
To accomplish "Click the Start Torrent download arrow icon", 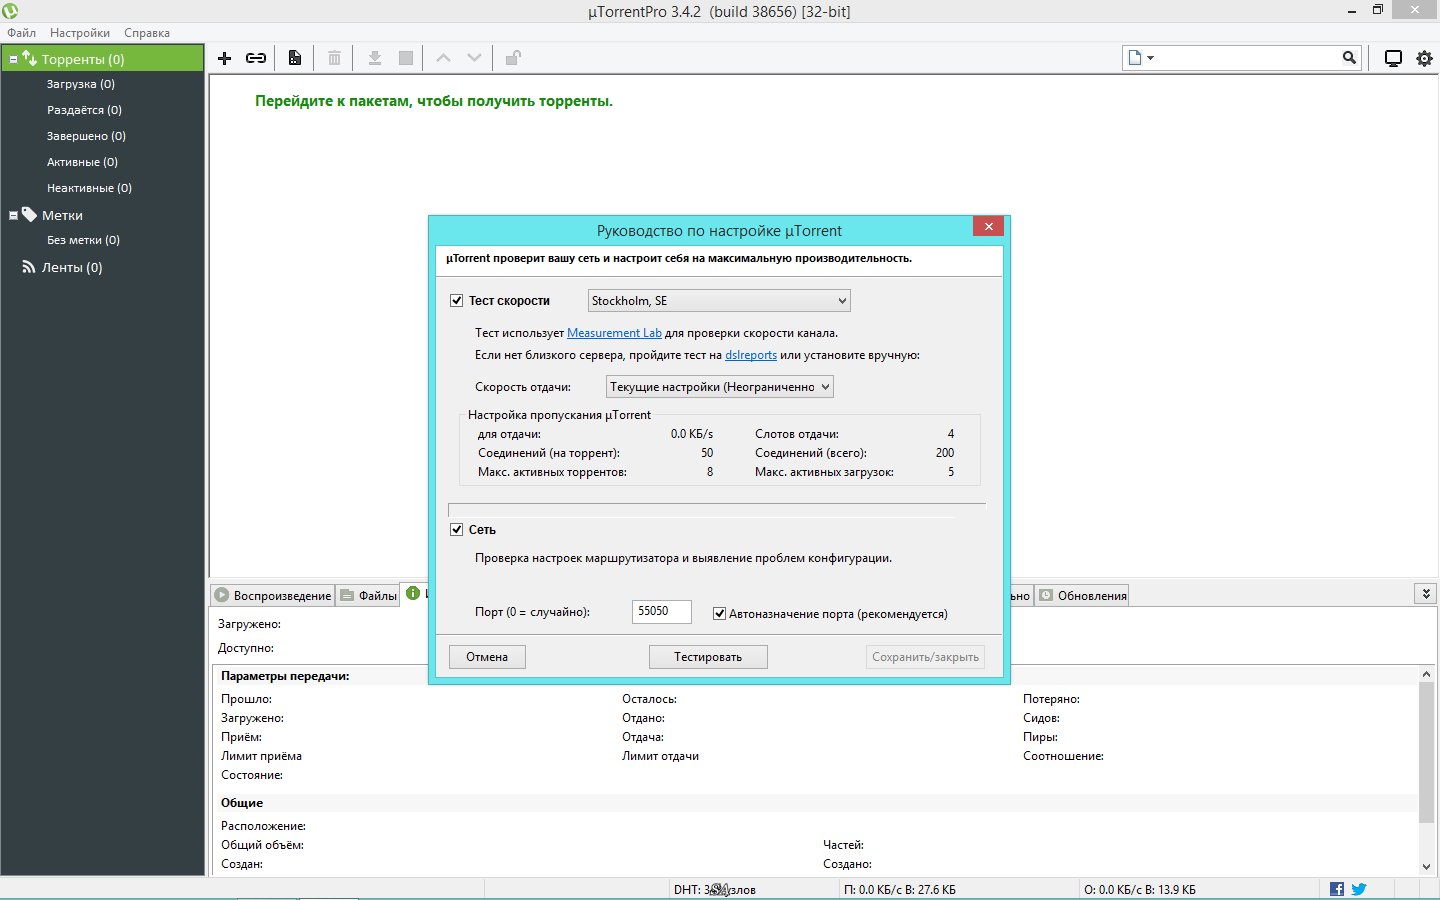I will [x=375, y=58].
